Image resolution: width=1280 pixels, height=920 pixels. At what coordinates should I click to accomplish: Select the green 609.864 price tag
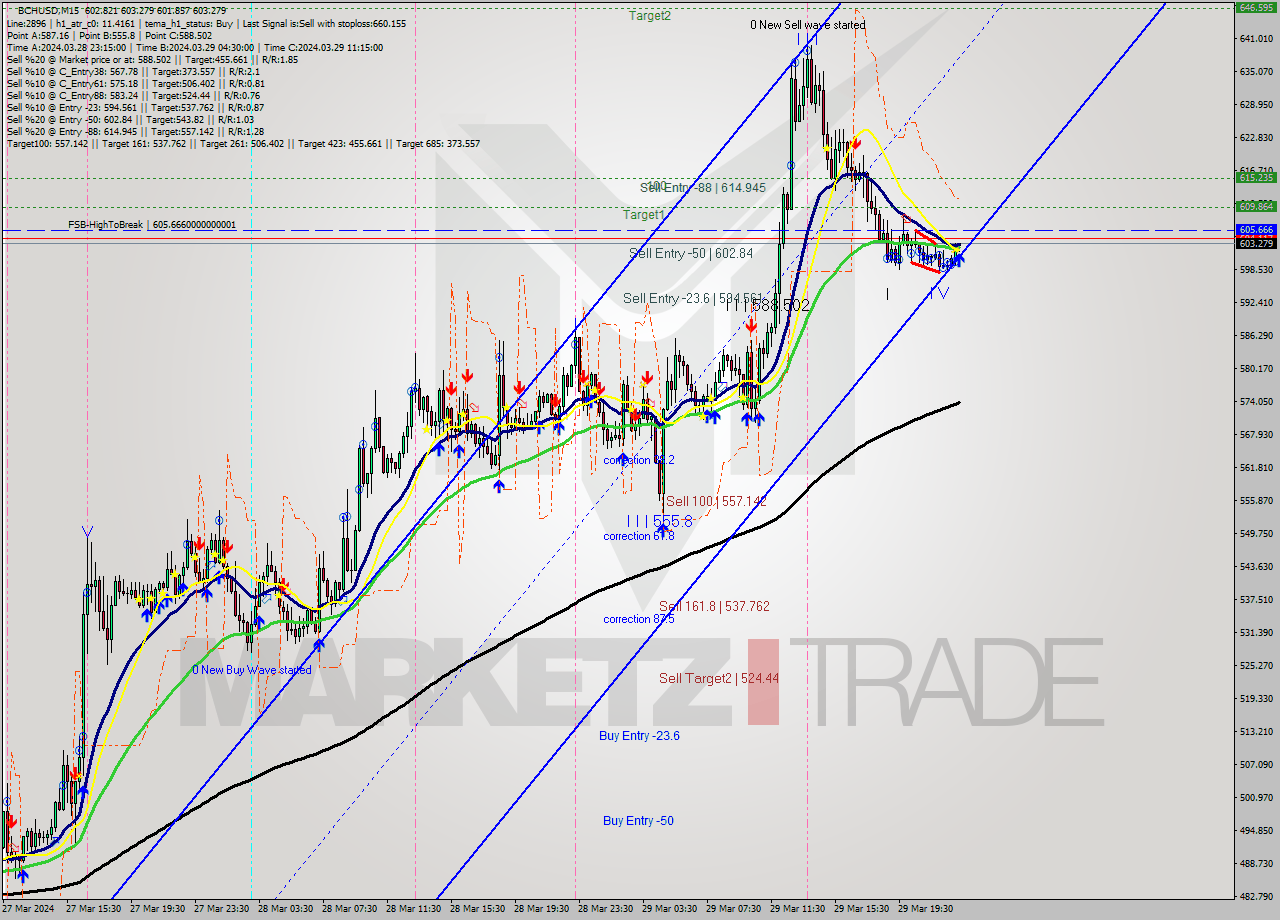[1255, 206]
